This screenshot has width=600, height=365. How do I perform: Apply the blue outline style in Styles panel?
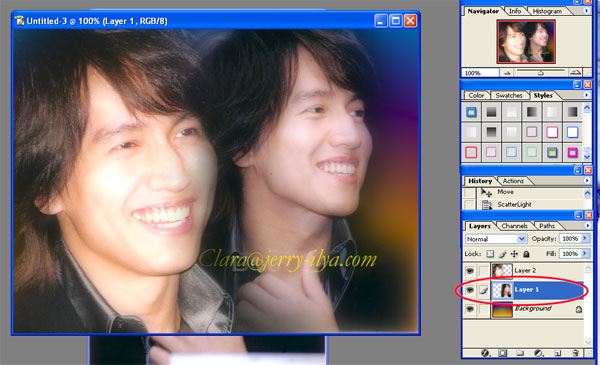point(471,112)
